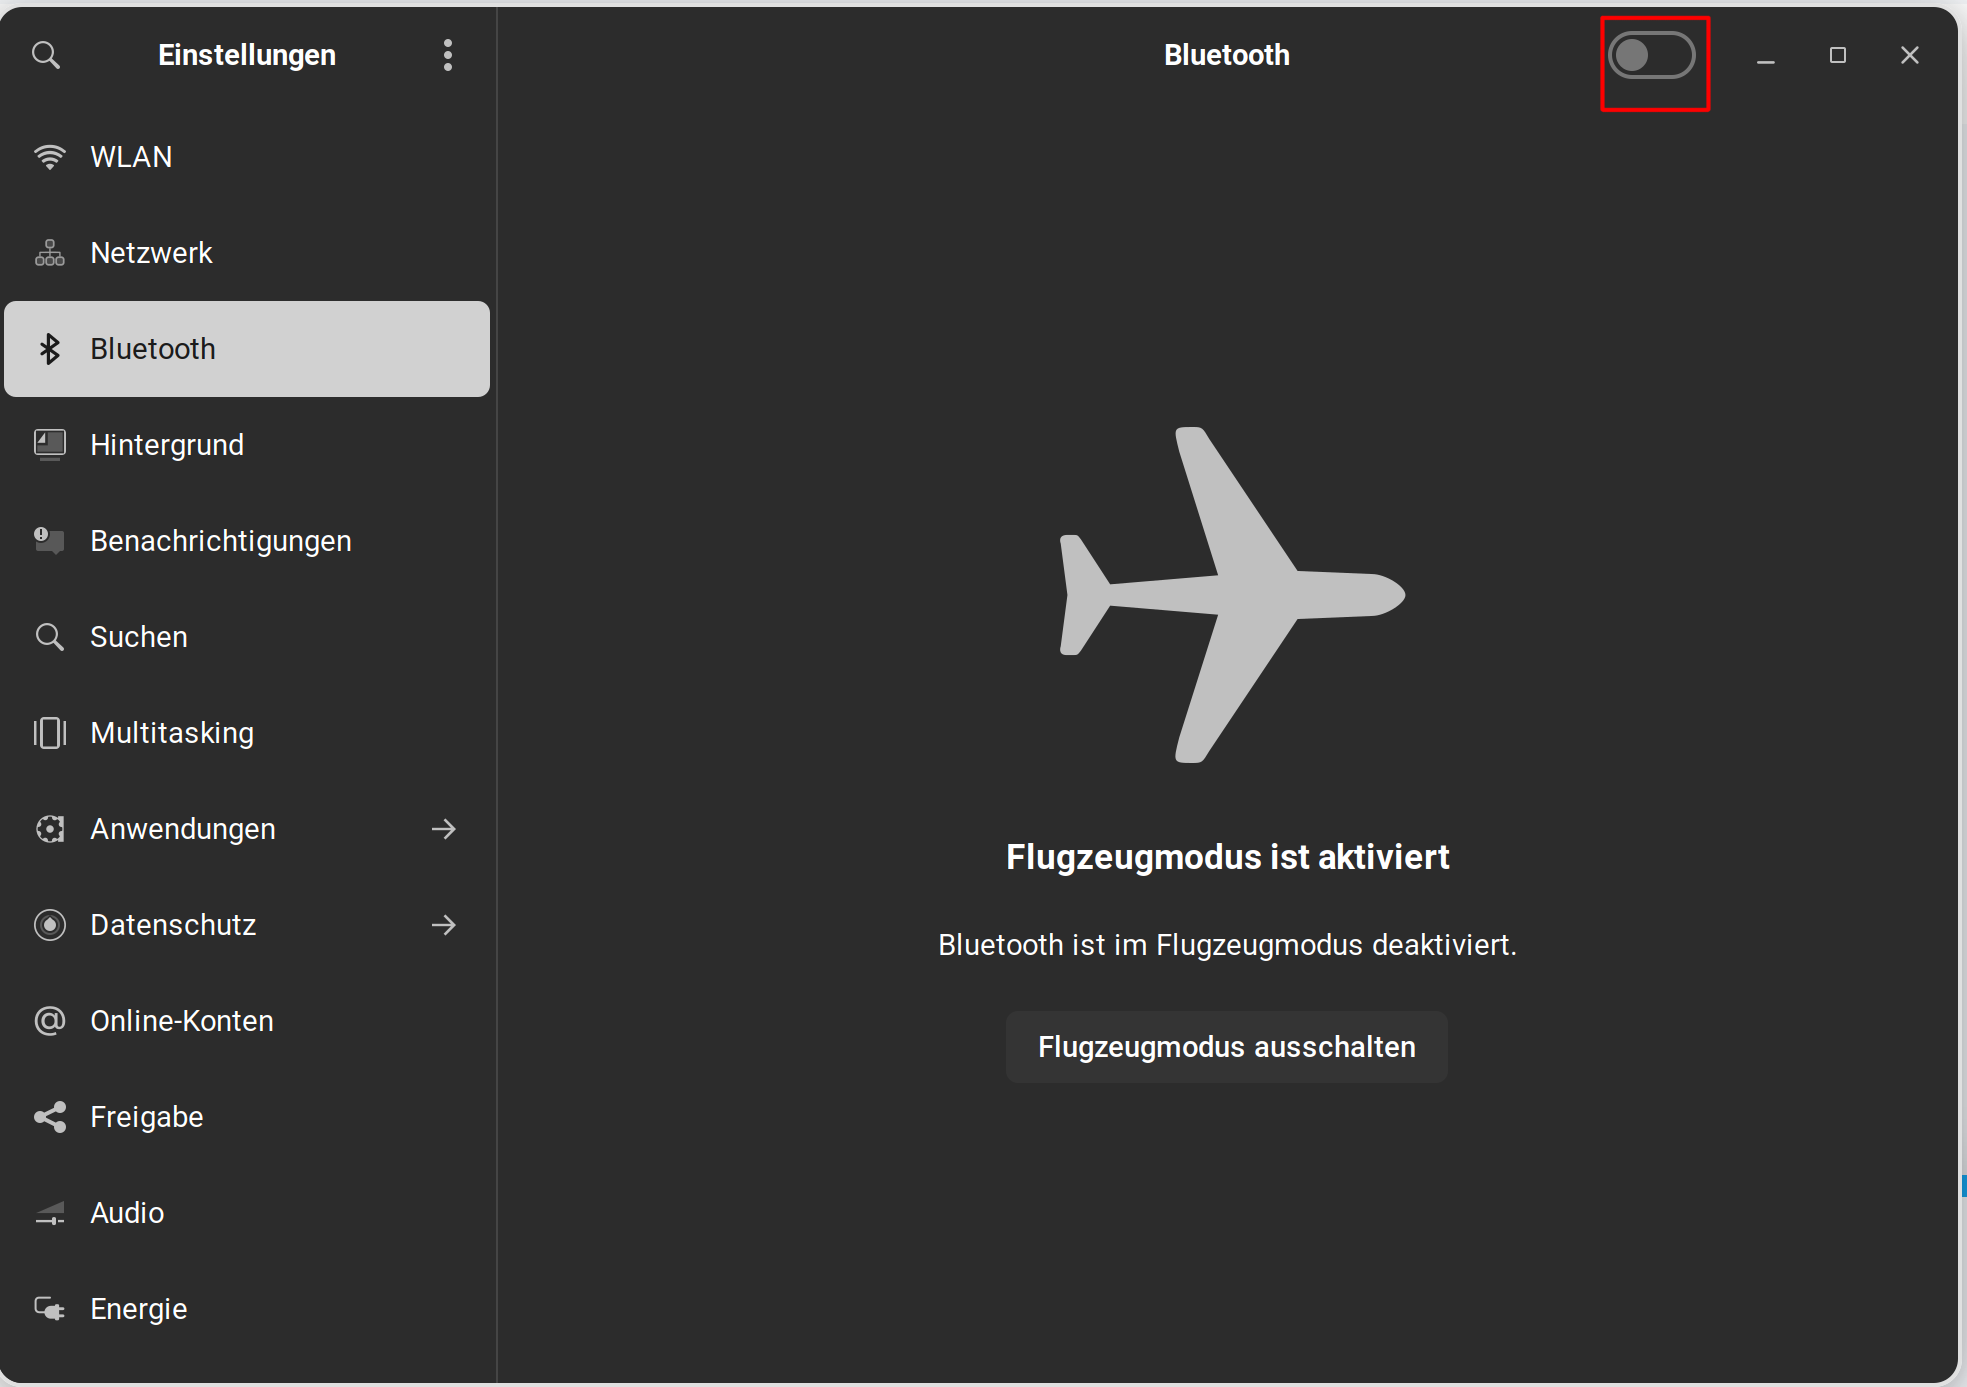Click the Netzwerk network icon

pos(50,253)
